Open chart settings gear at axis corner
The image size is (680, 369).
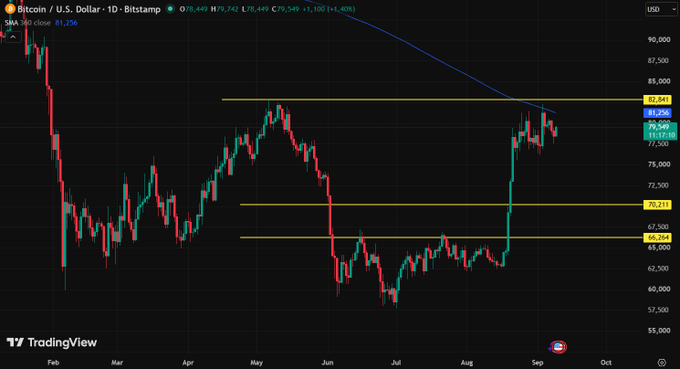[x=661, y=362]
